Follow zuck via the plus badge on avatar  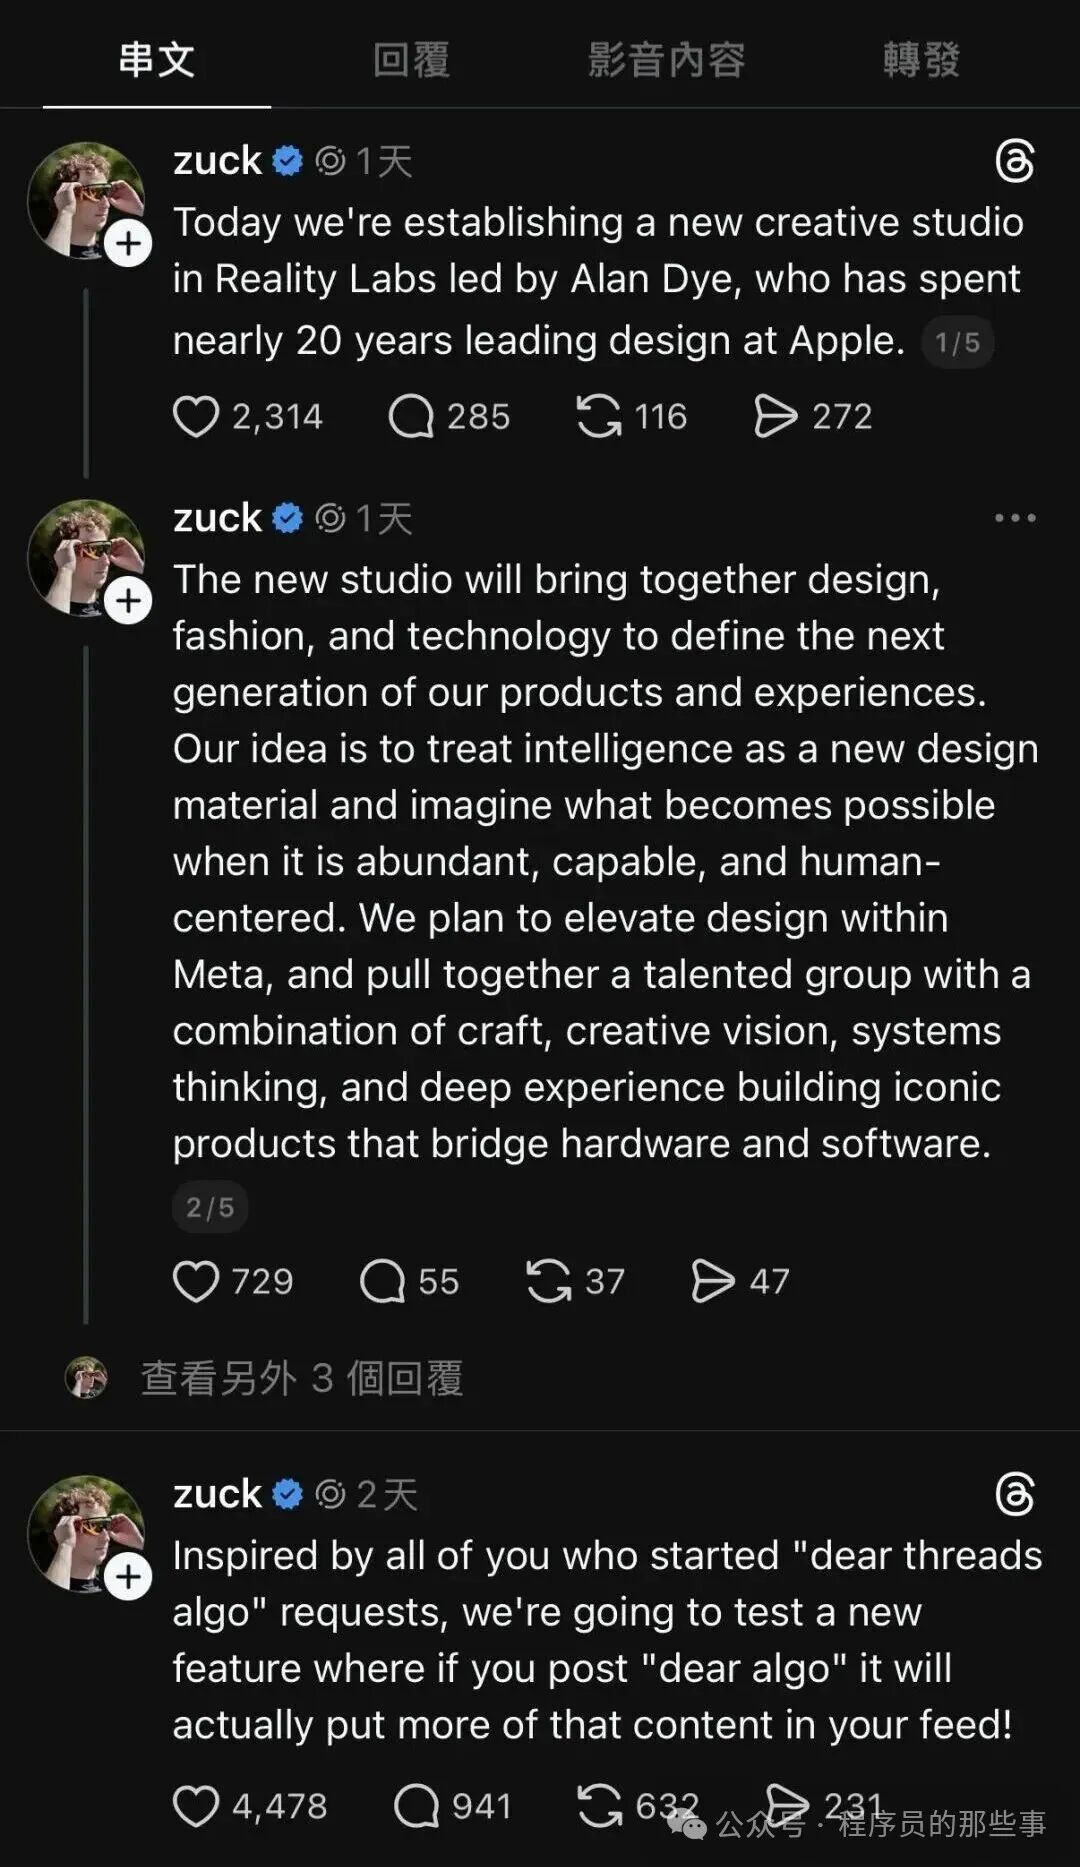[x=129, y=243]
